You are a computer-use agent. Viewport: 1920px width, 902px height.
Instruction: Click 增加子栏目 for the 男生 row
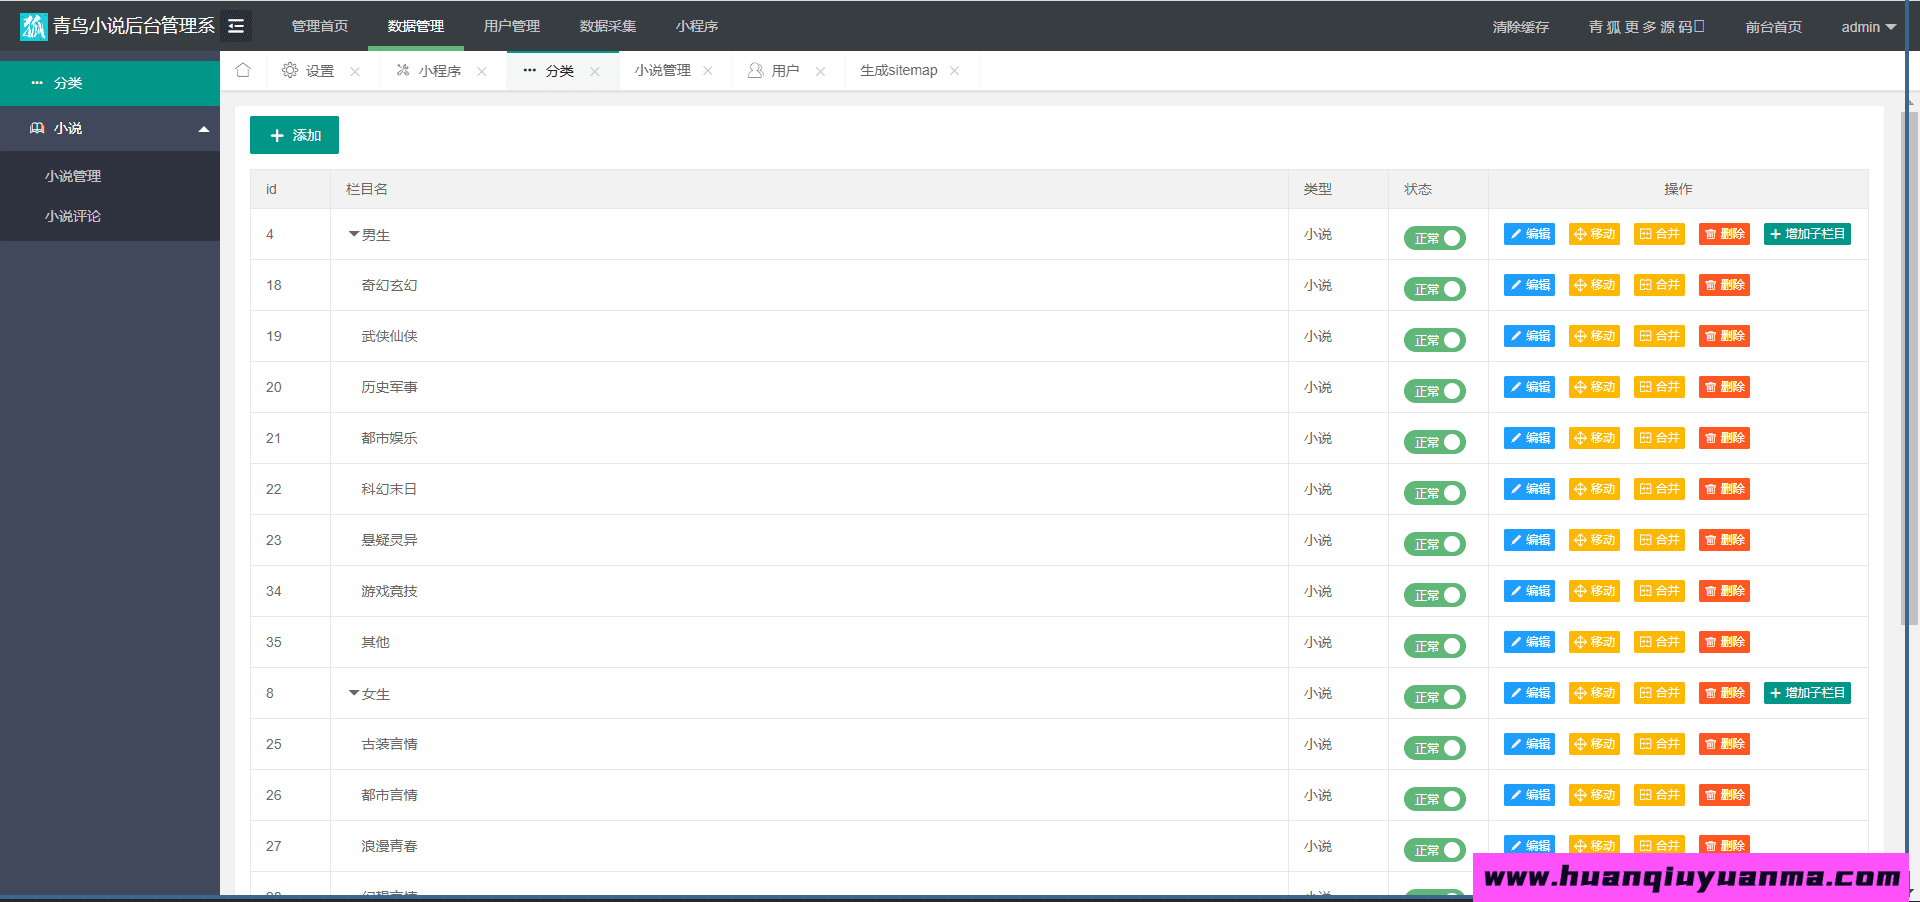tap(1807, 234)
